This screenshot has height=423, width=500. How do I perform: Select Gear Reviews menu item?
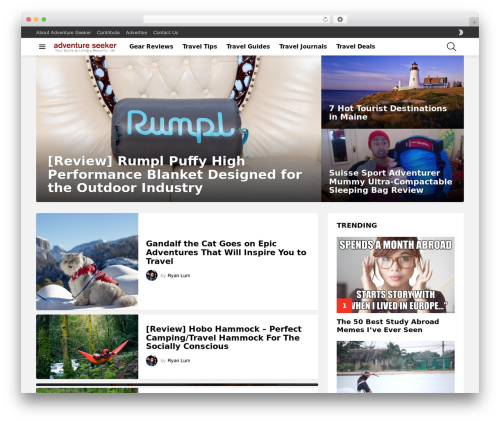click(151, 46)
